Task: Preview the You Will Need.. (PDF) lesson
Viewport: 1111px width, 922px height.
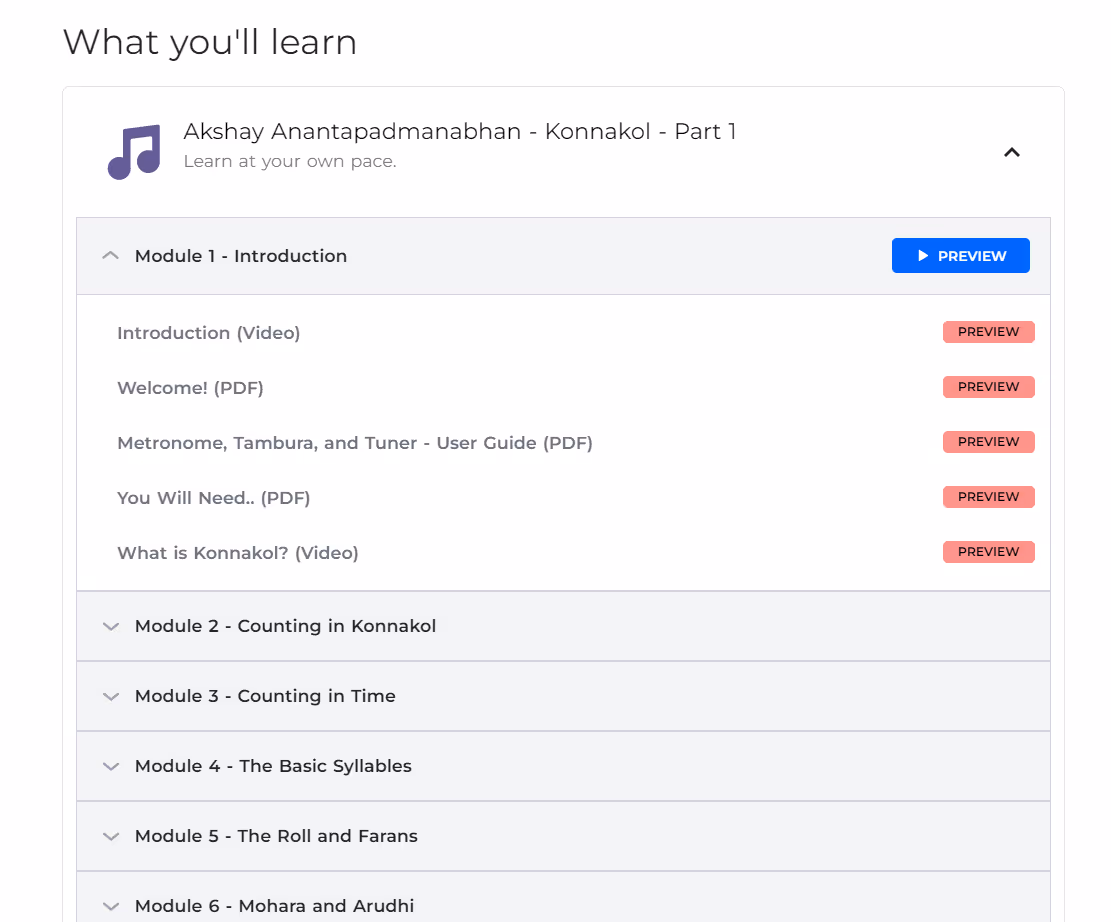Action: tap(988, 497)
